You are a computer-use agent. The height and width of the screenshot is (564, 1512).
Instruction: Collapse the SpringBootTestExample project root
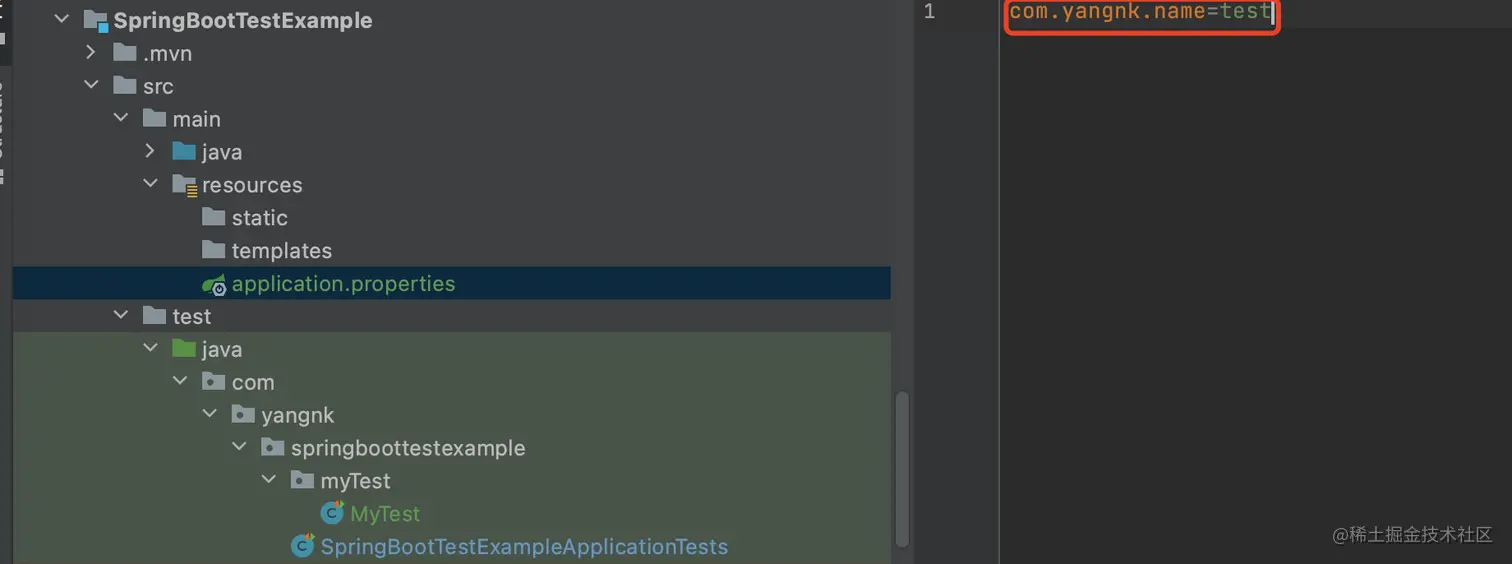(62, 20)
